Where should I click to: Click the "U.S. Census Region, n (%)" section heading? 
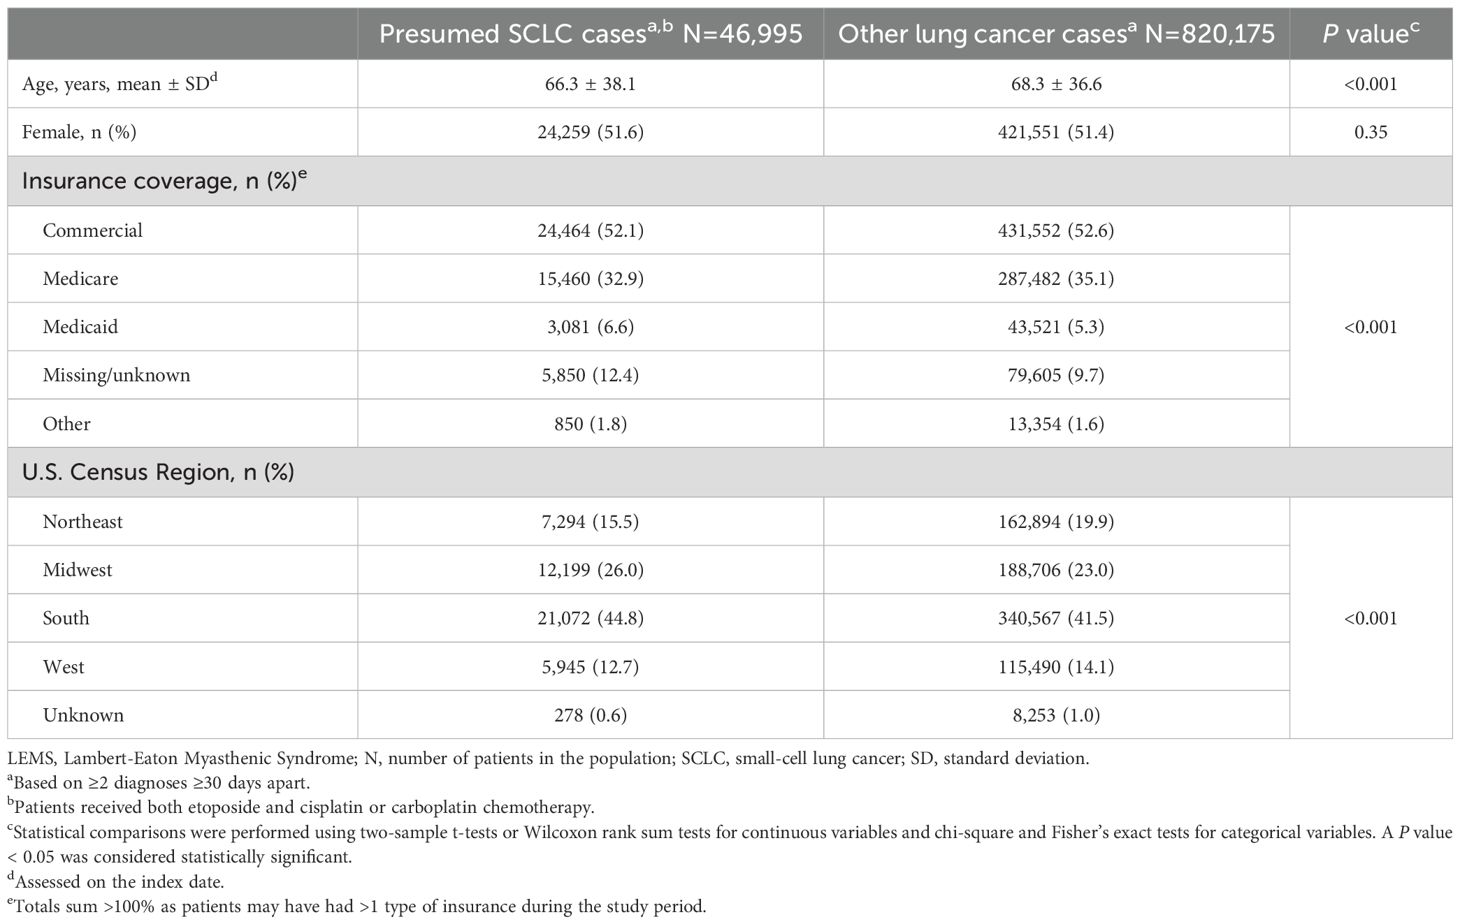tap(158, 472)
